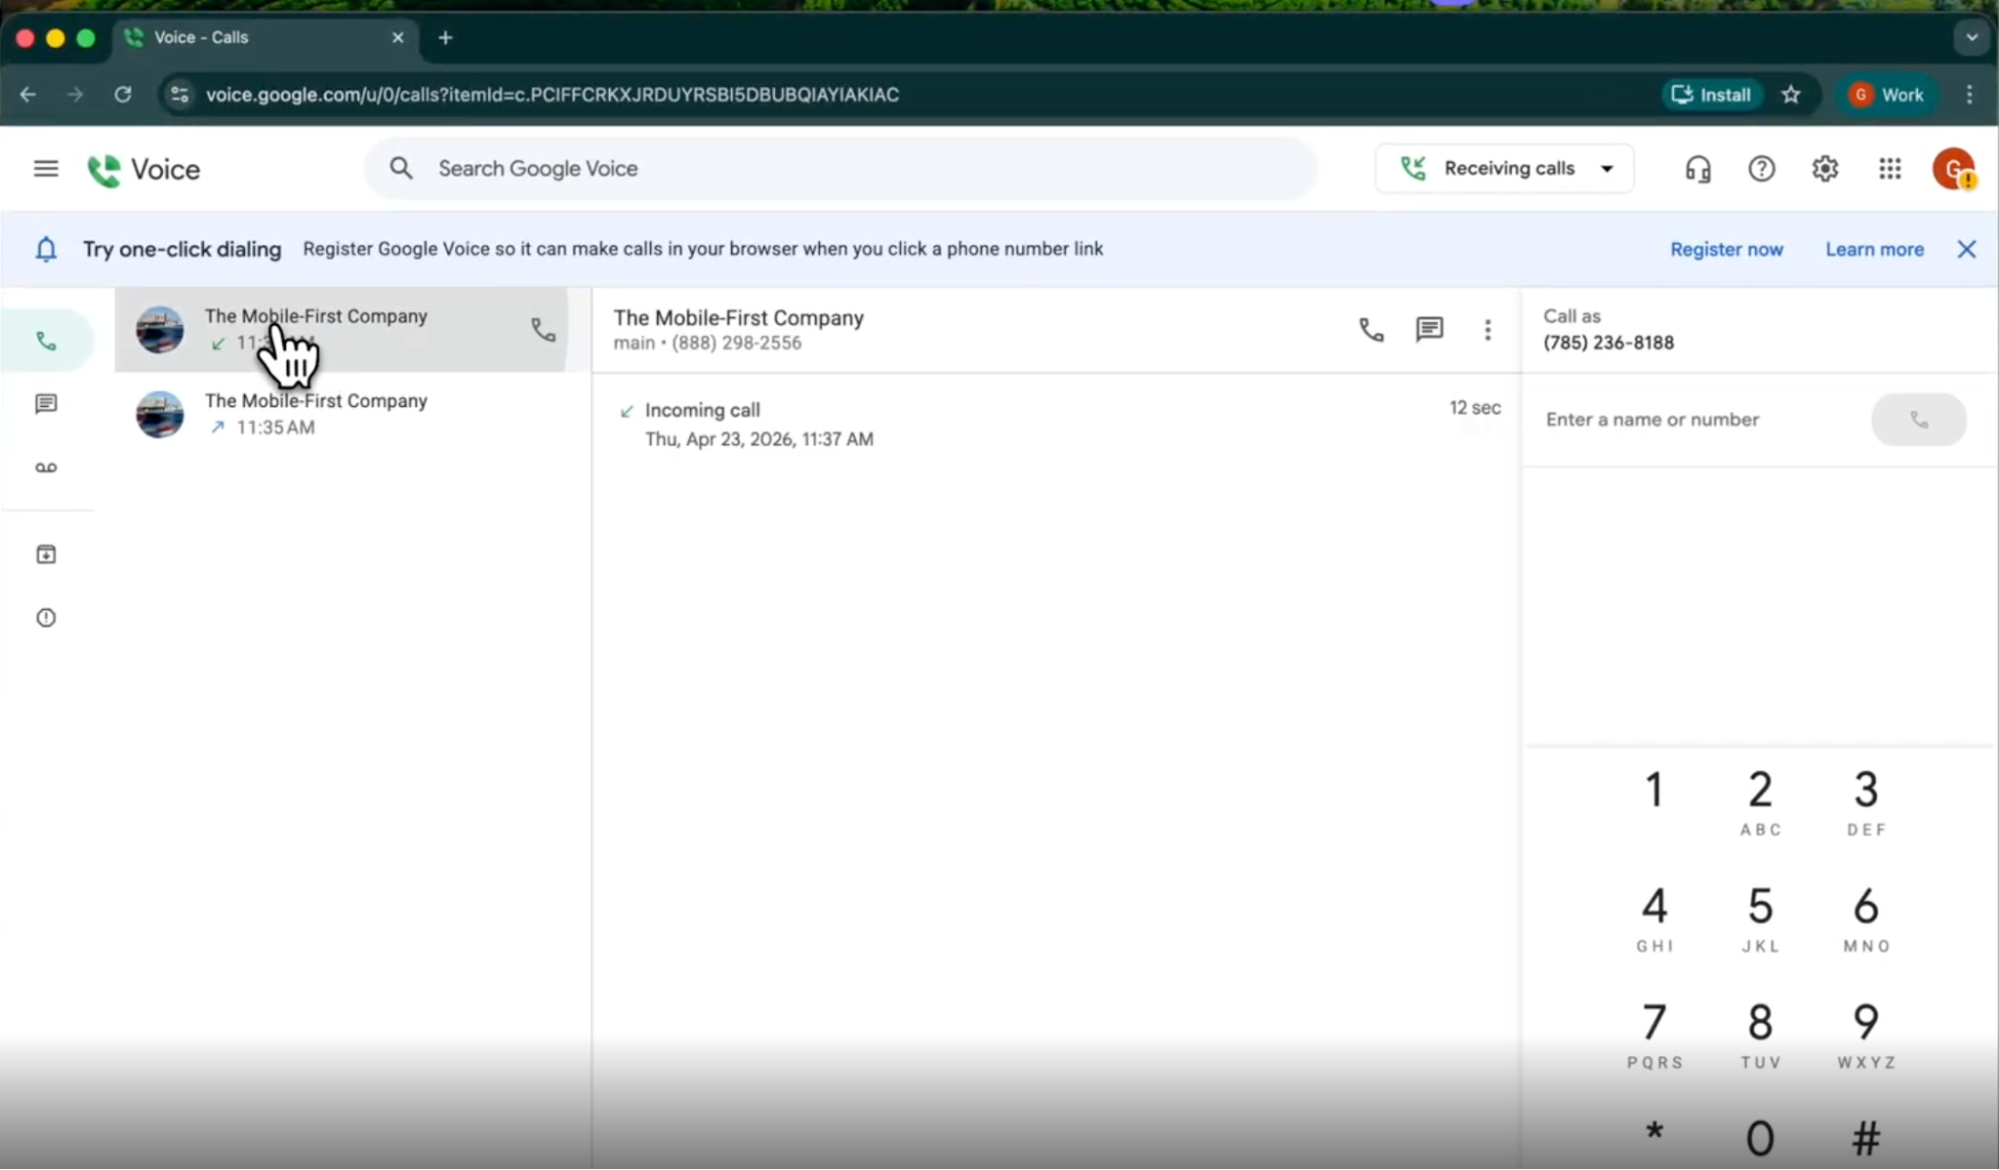
Task: Dial digit 0 on keypad
Action: click(x=1760, y=1138)
